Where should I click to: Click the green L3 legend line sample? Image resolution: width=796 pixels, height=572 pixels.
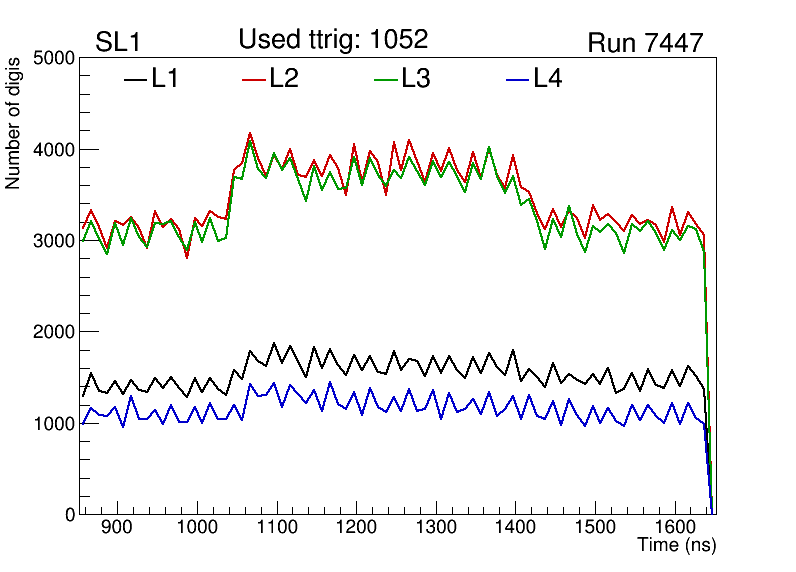tap(386, 79)
